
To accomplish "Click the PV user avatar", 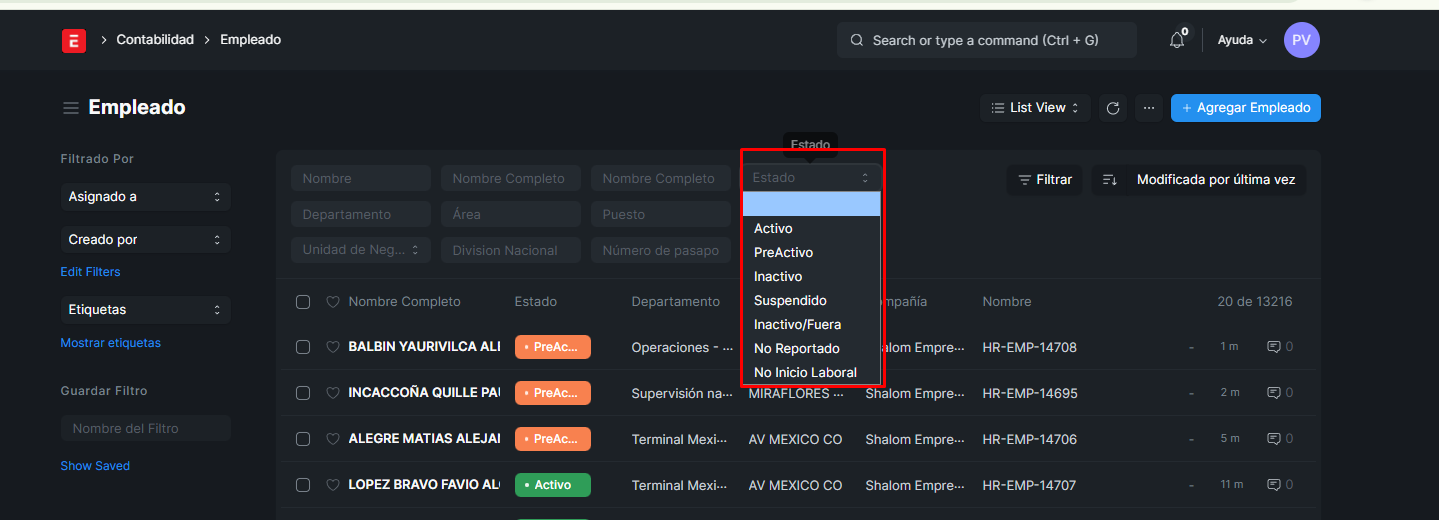I will (x=1301, y=40).
